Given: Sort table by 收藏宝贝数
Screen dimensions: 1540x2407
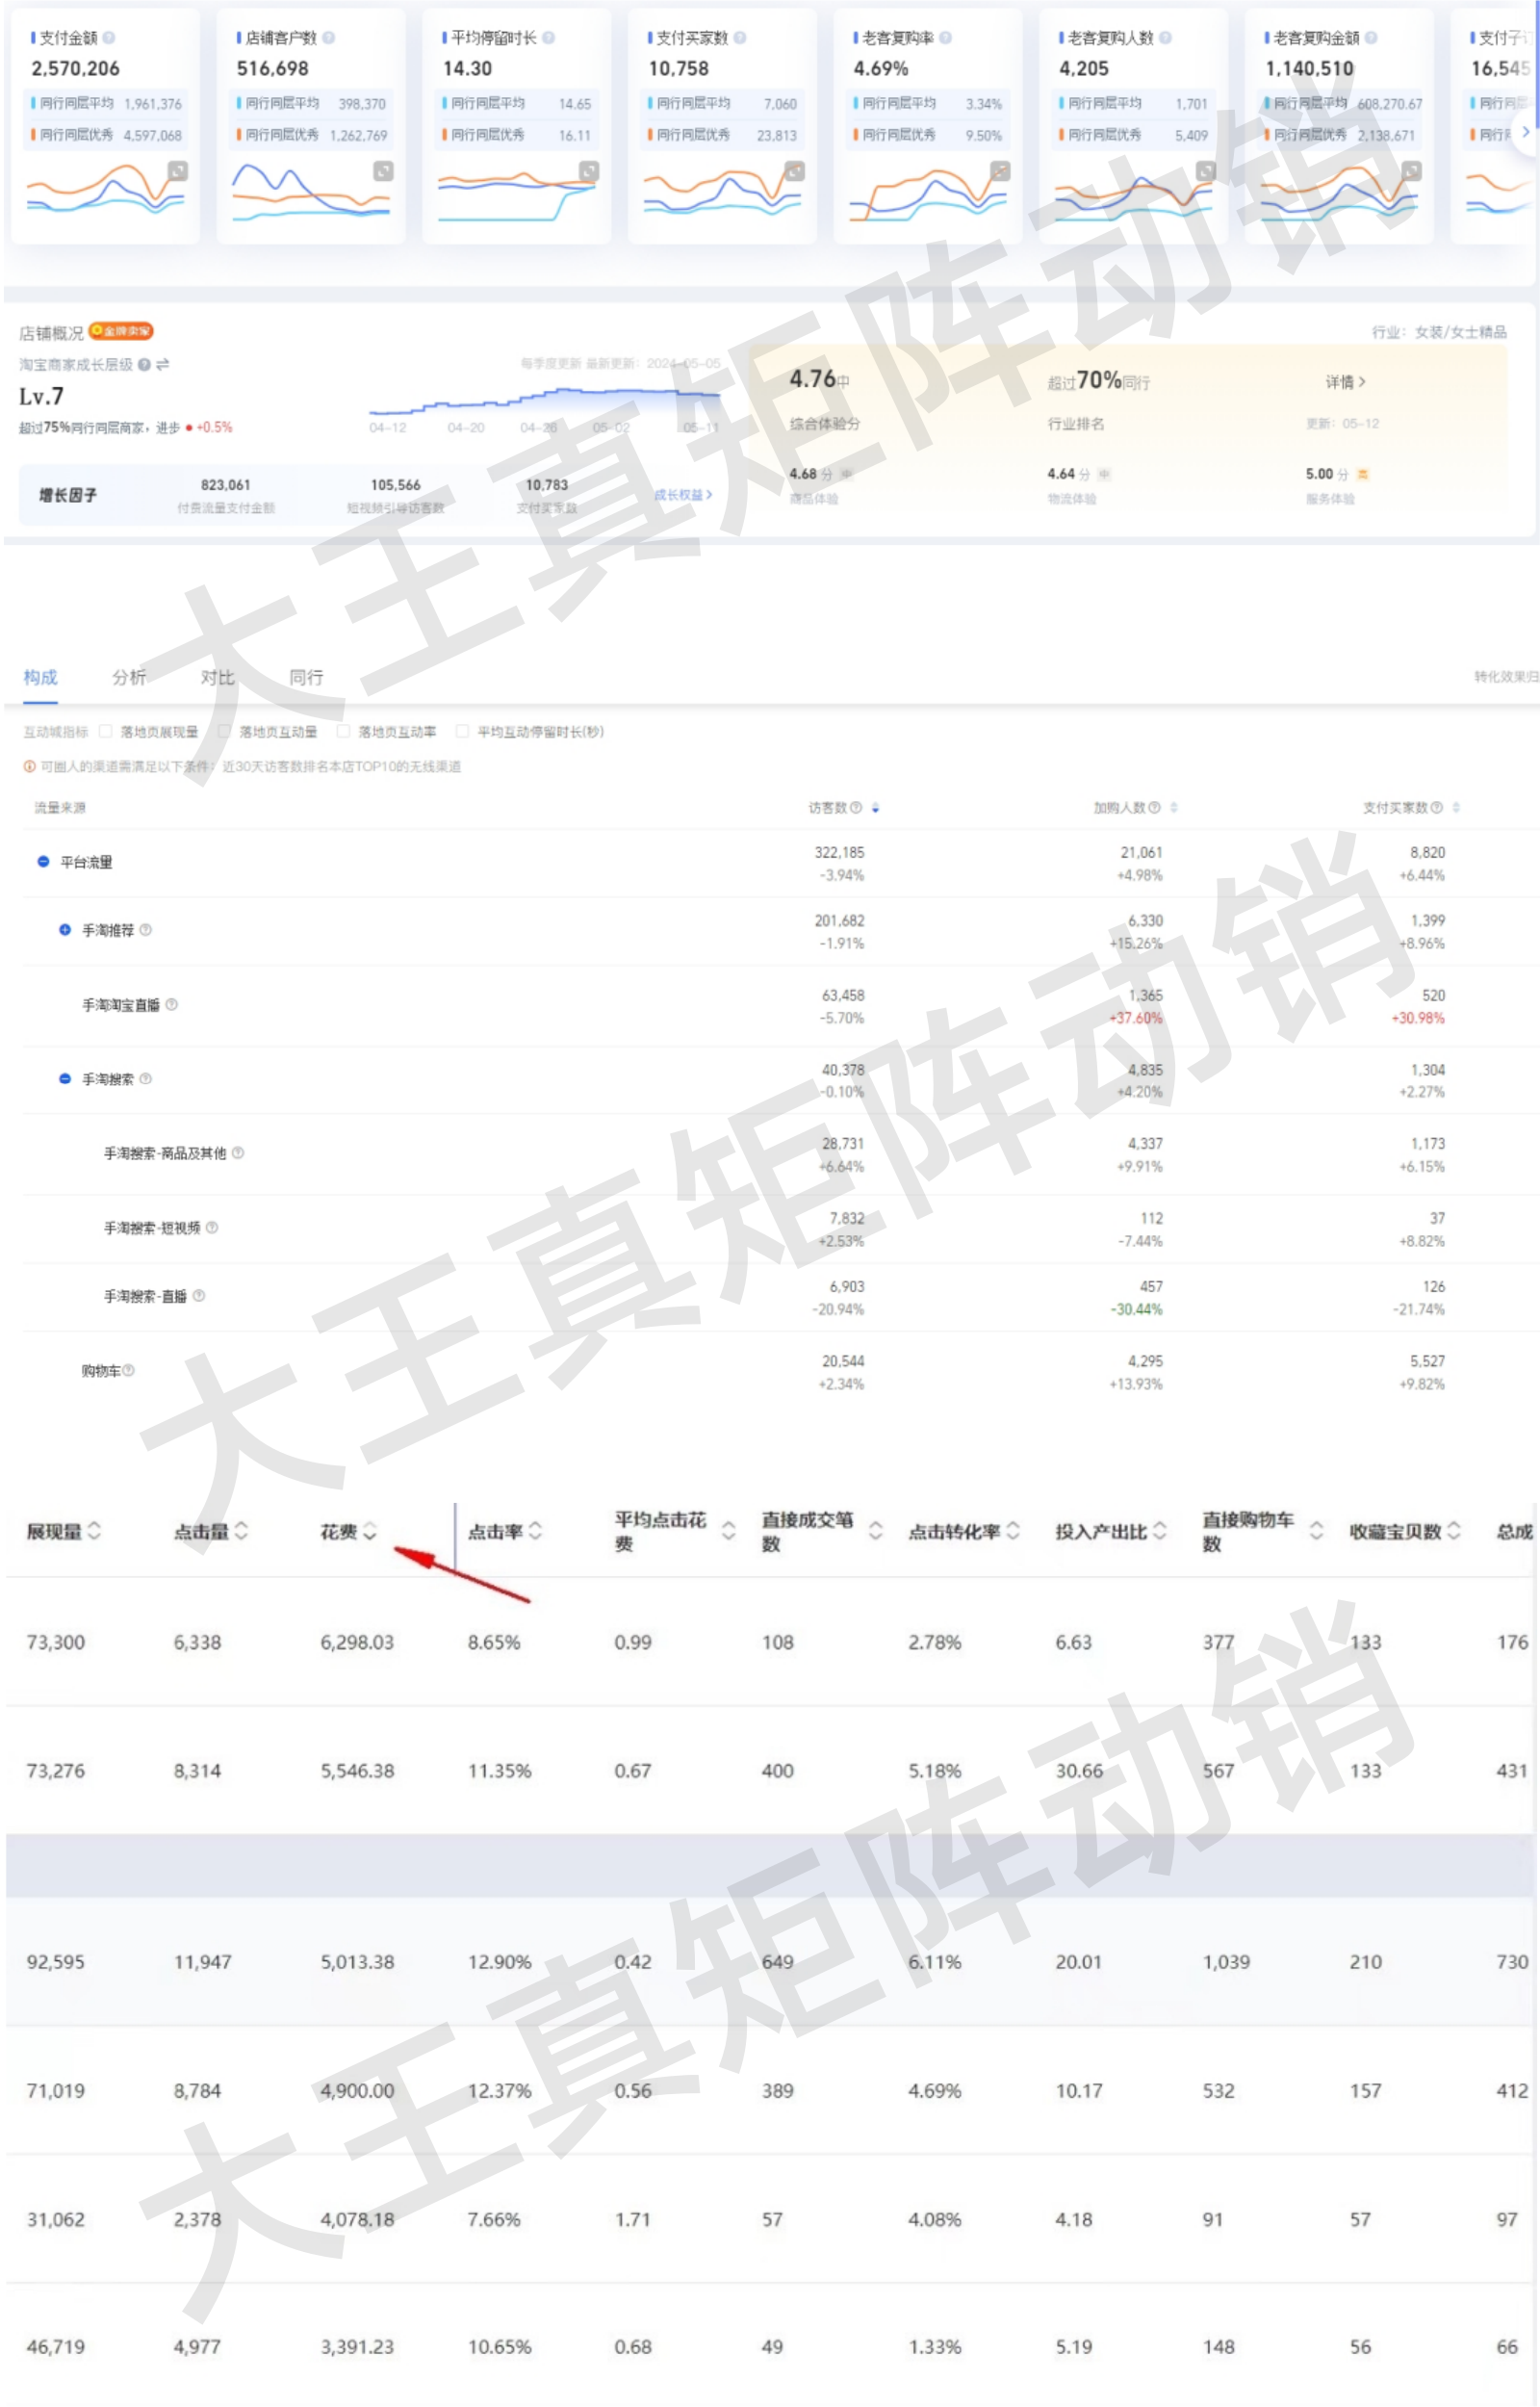Looking at the screenshot, I should point(1454,1531).
